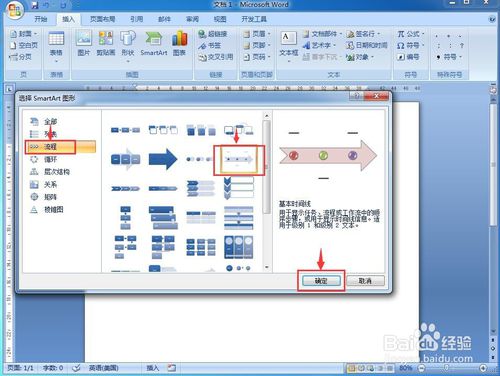Open the Header (页眉) dropdown
This screenshot has width=500, height=376.
(257, 34)
